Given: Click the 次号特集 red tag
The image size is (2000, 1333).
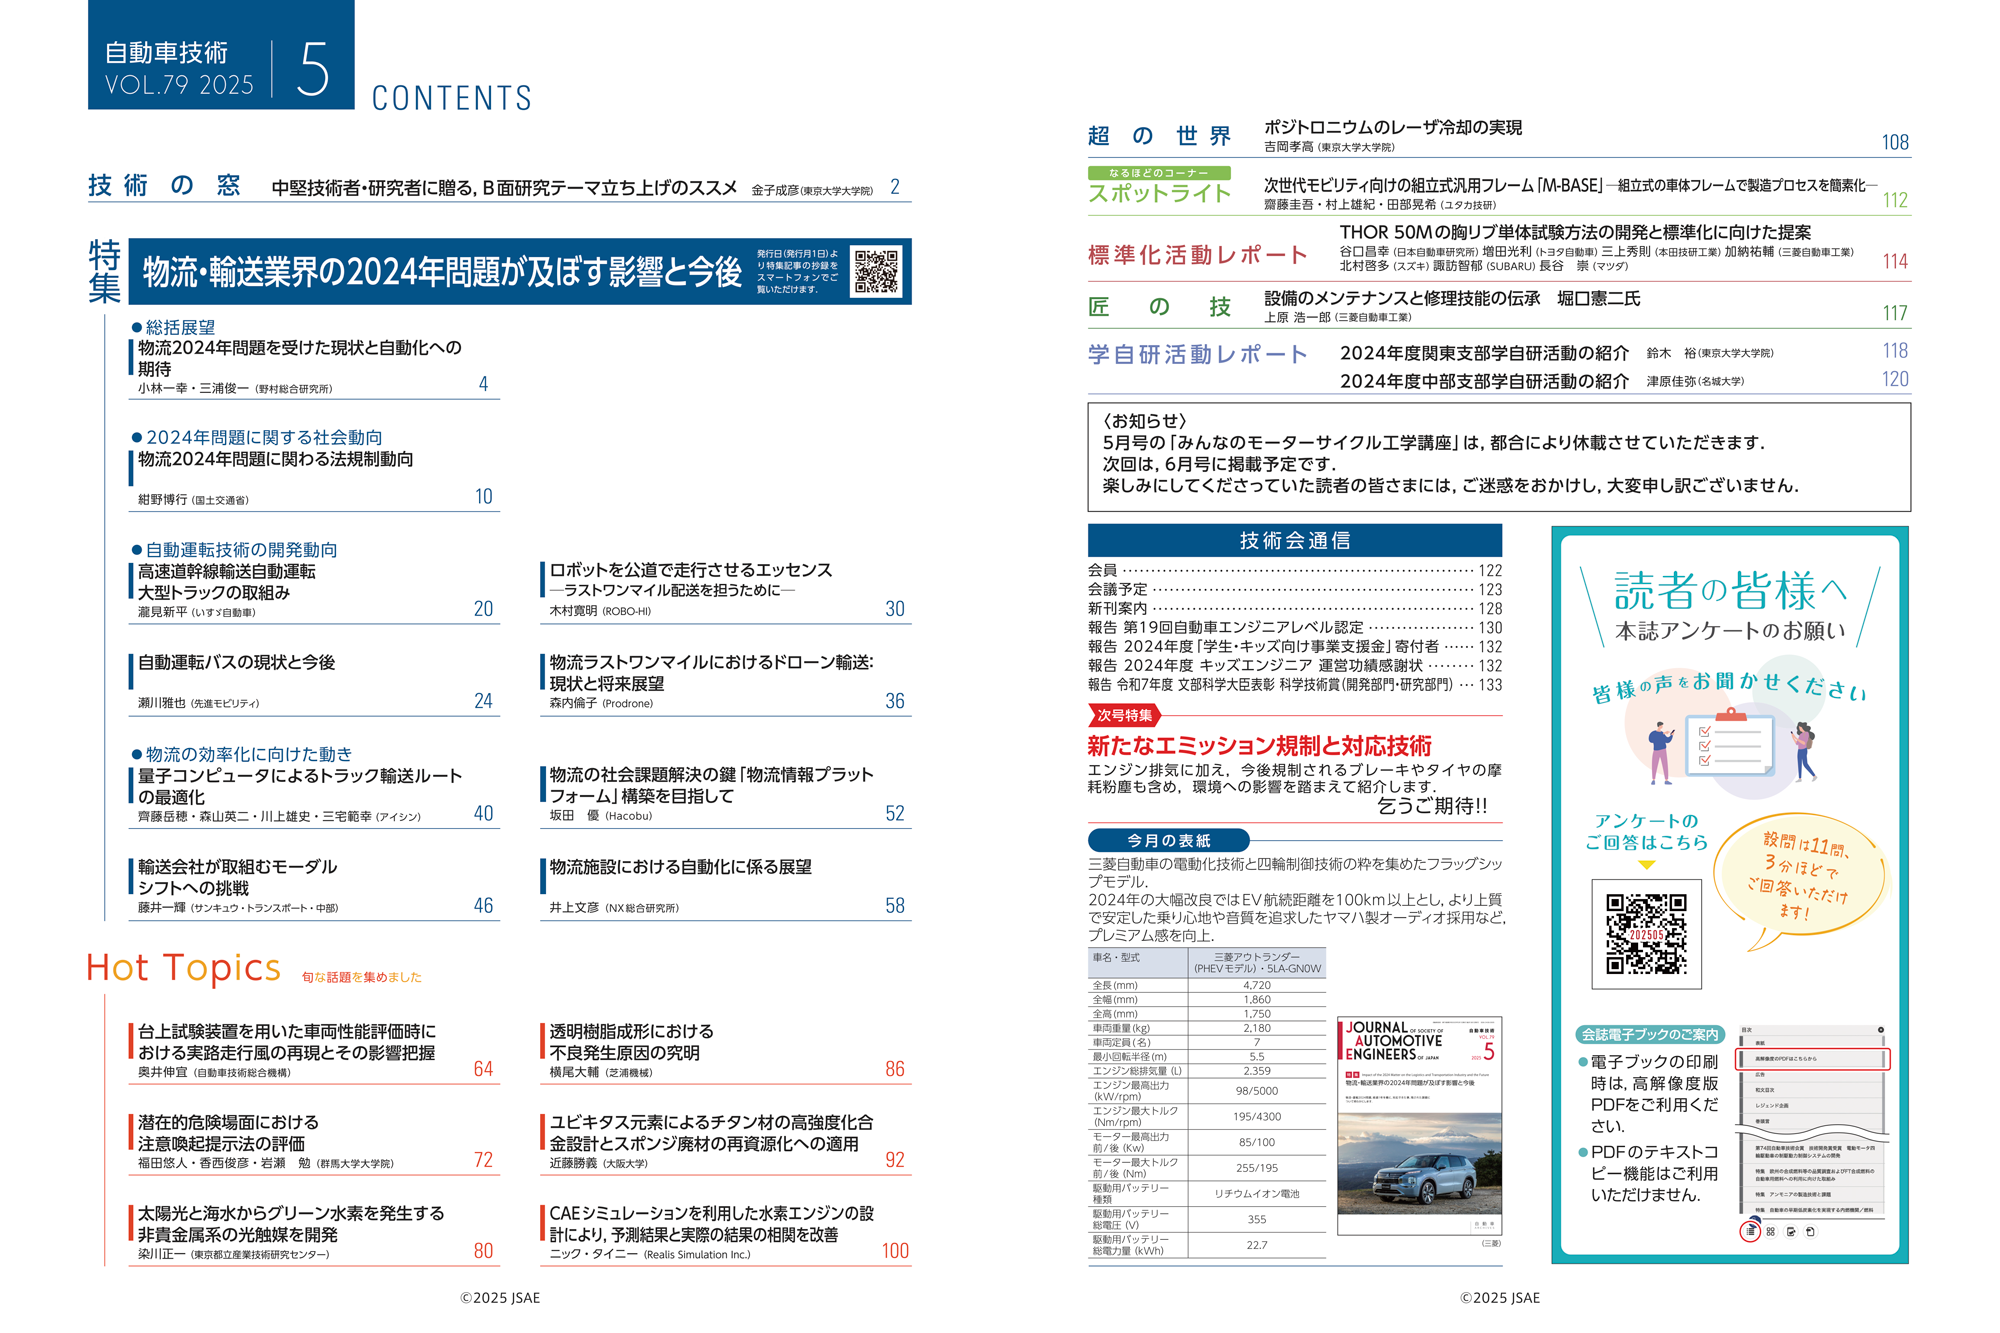Looking at the screenshot, I should [1124, 715].
